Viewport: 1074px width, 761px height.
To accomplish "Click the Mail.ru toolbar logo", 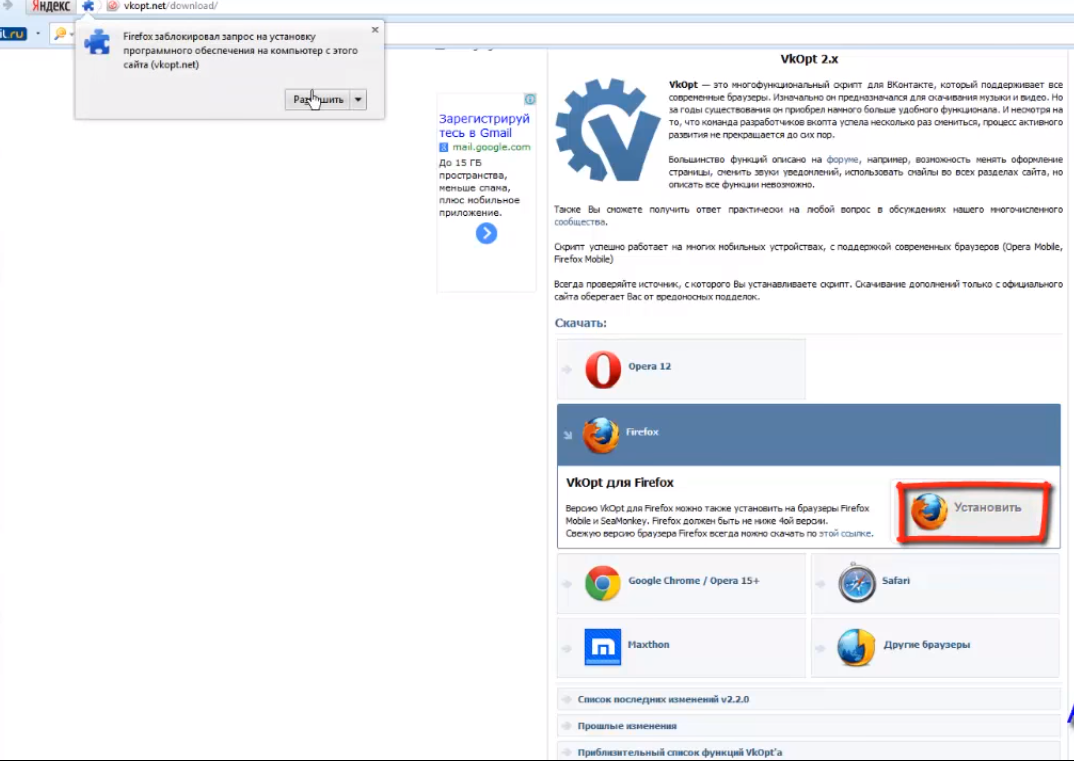I will [x=13, y=33].
